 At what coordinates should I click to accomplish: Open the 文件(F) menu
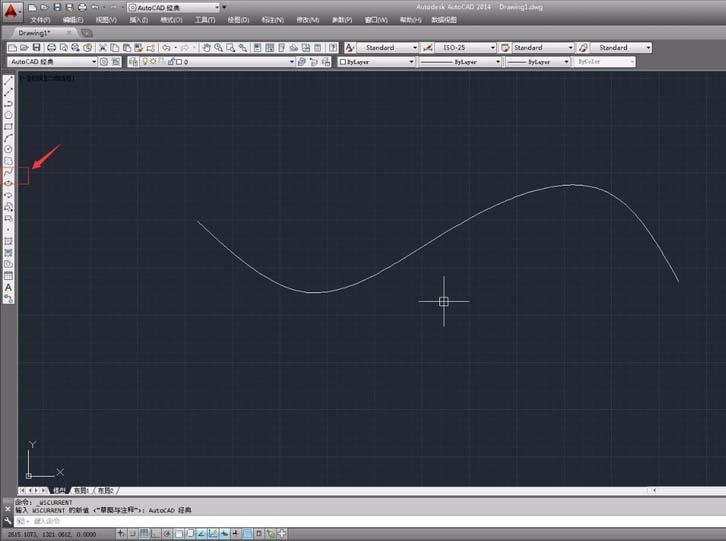pos(40,20)
